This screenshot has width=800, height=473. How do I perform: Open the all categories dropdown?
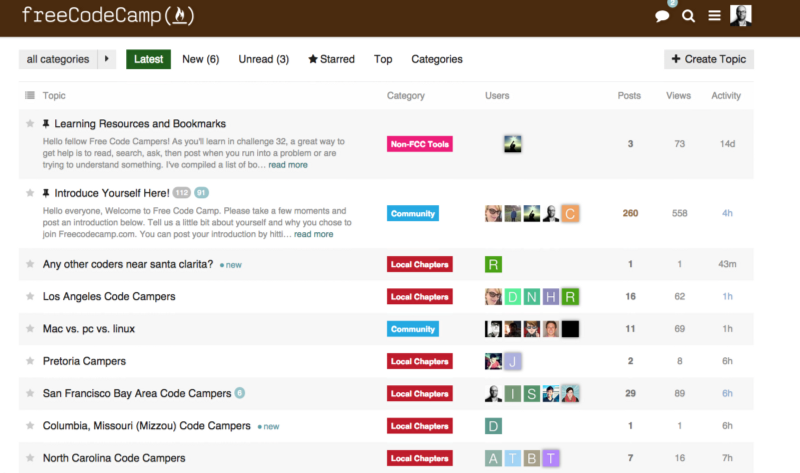point(58,59)
